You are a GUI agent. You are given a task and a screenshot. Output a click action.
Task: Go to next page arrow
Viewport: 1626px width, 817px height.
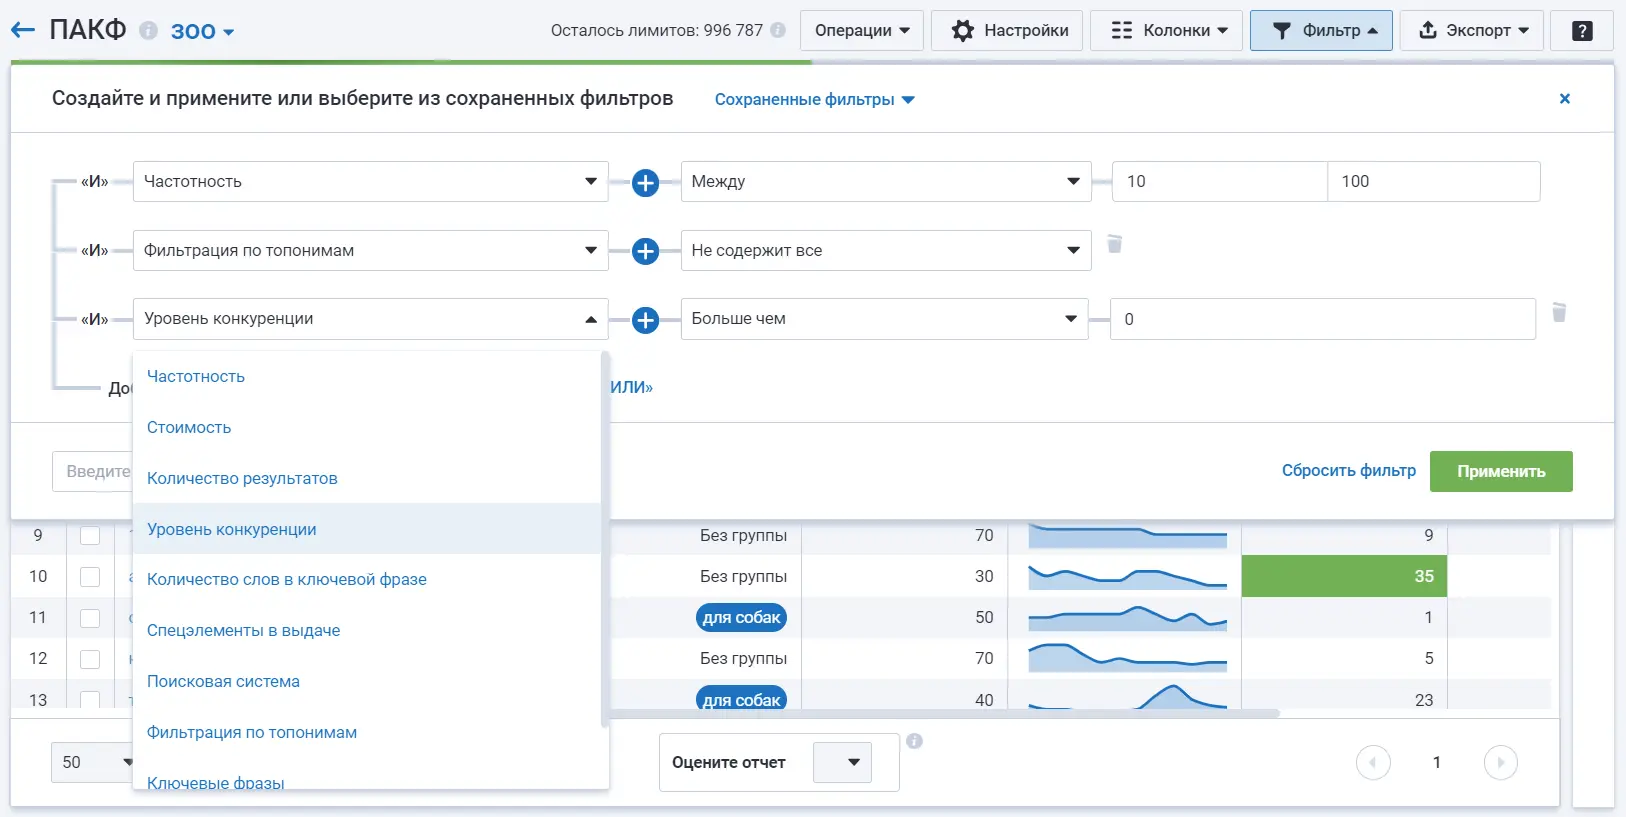[x=1500, y=762]
